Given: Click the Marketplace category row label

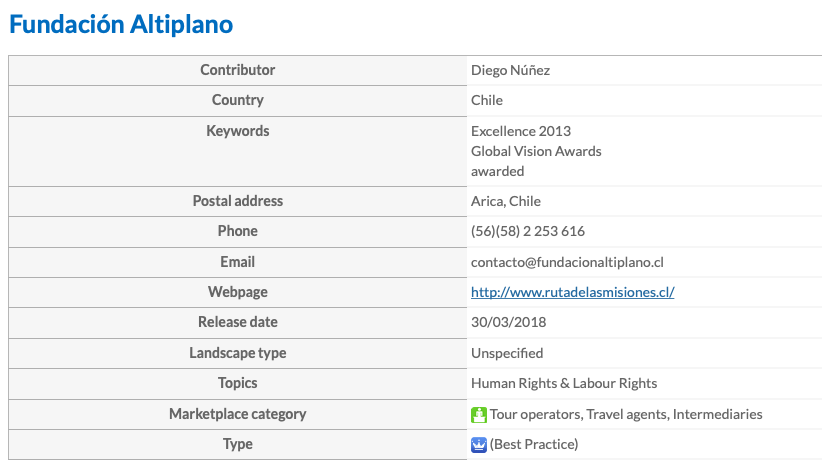Looking at the screenshot, I should (x=237, y=414).
